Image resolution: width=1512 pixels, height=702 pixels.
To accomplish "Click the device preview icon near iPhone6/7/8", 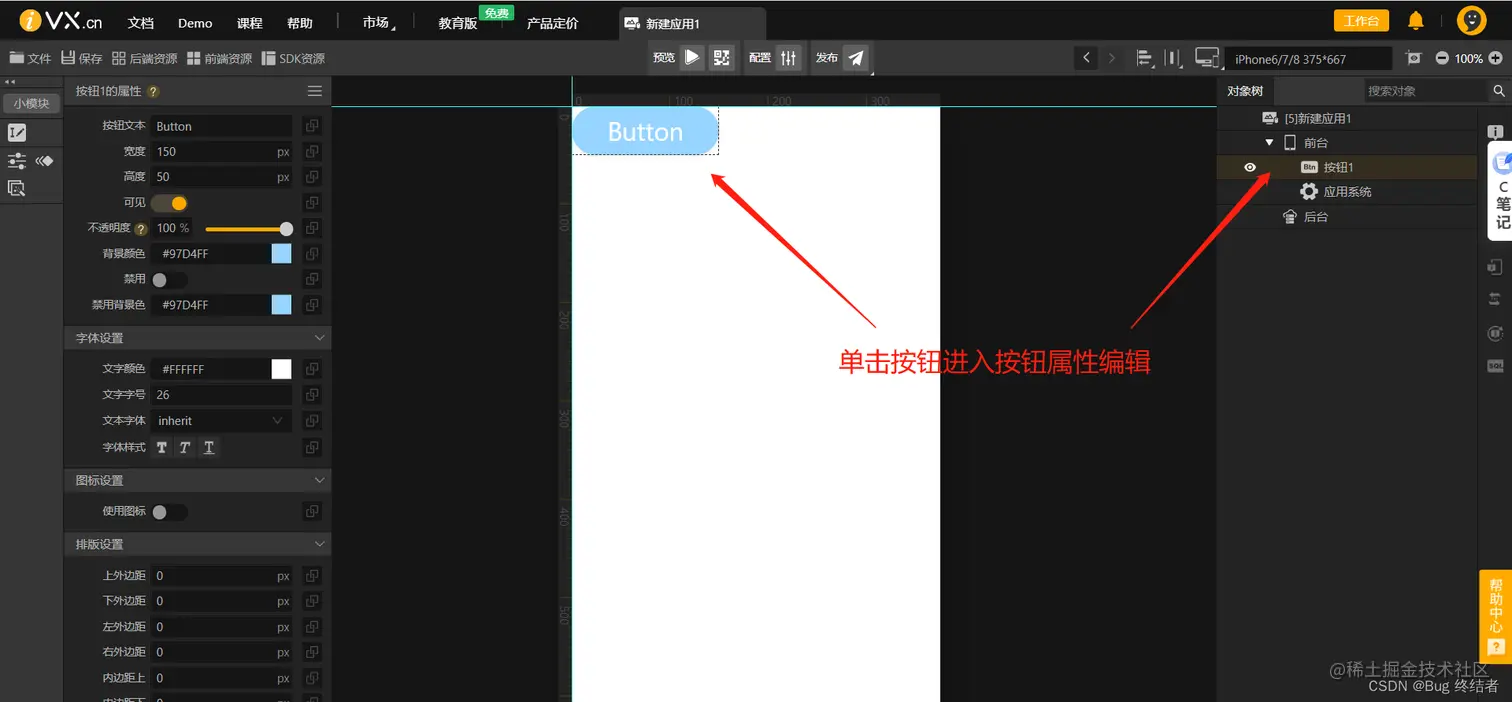I will tap(1206, 57).
